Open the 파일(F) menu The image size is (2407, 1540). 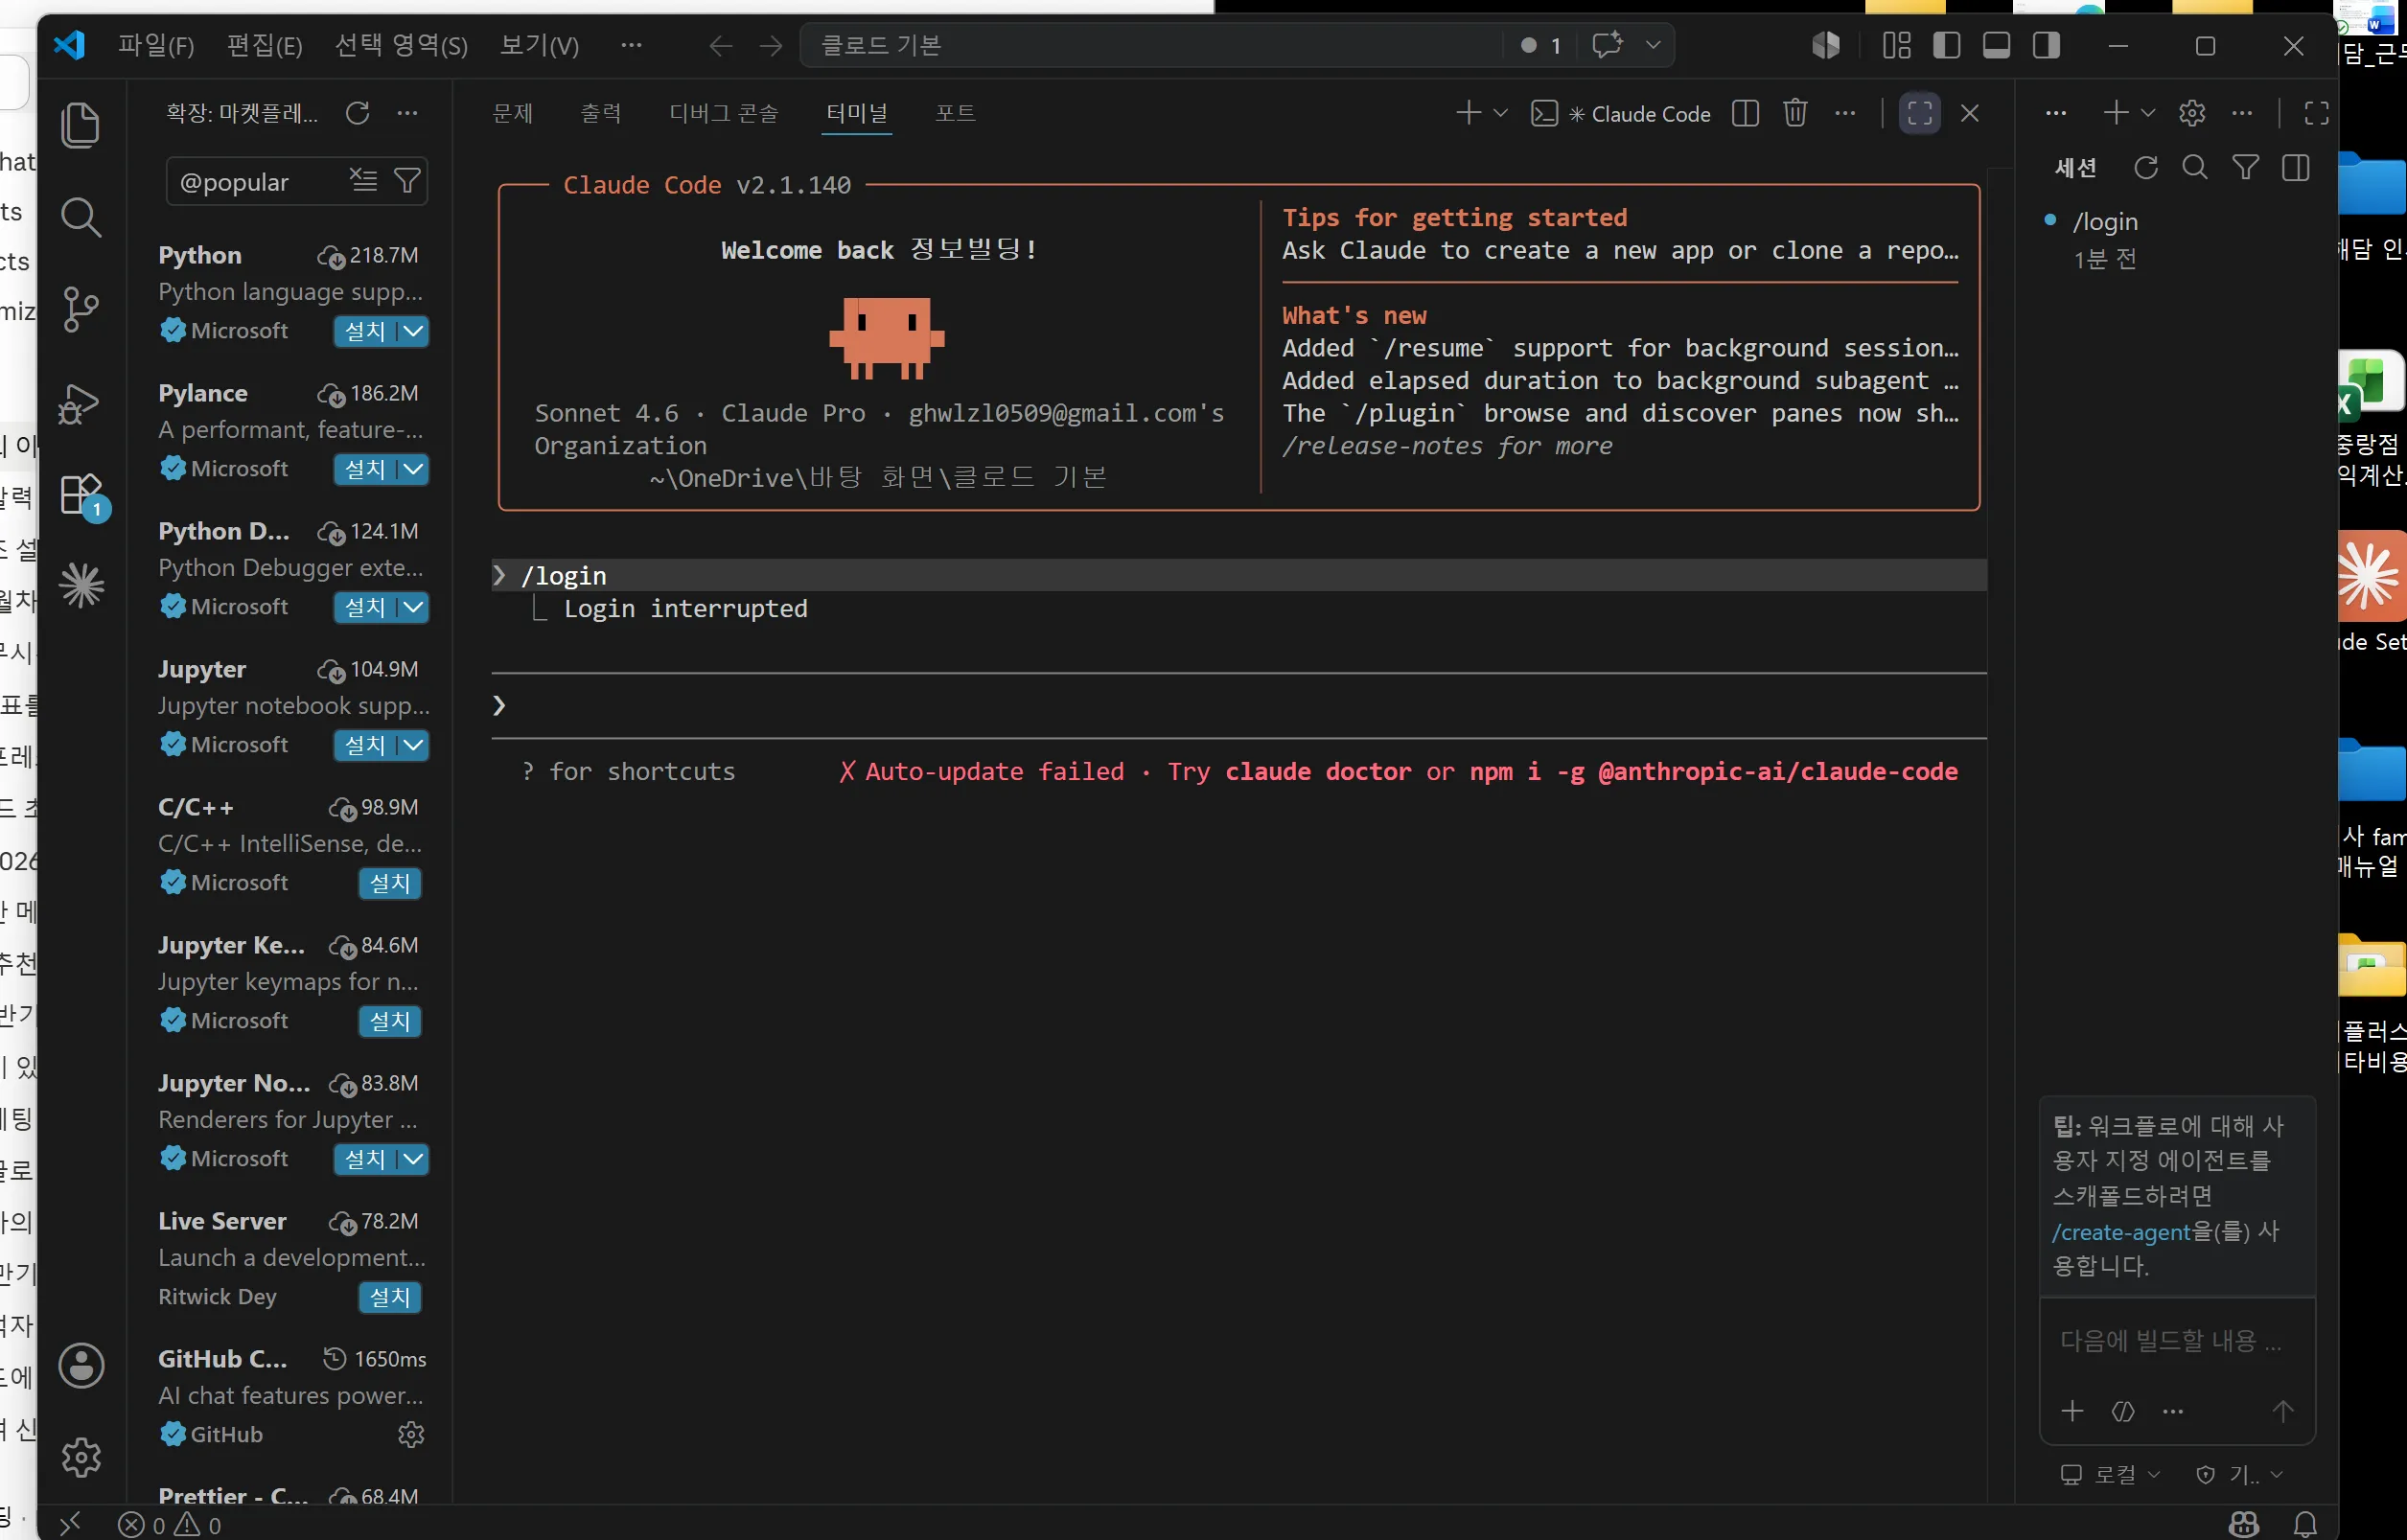tap(156, 46)
